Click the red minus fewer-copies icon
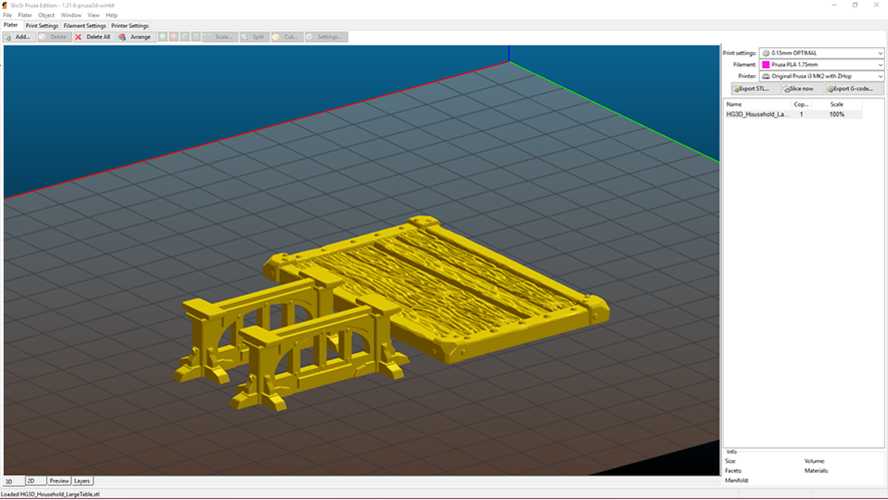Screen dimensions: 888x500 [174, 37]
